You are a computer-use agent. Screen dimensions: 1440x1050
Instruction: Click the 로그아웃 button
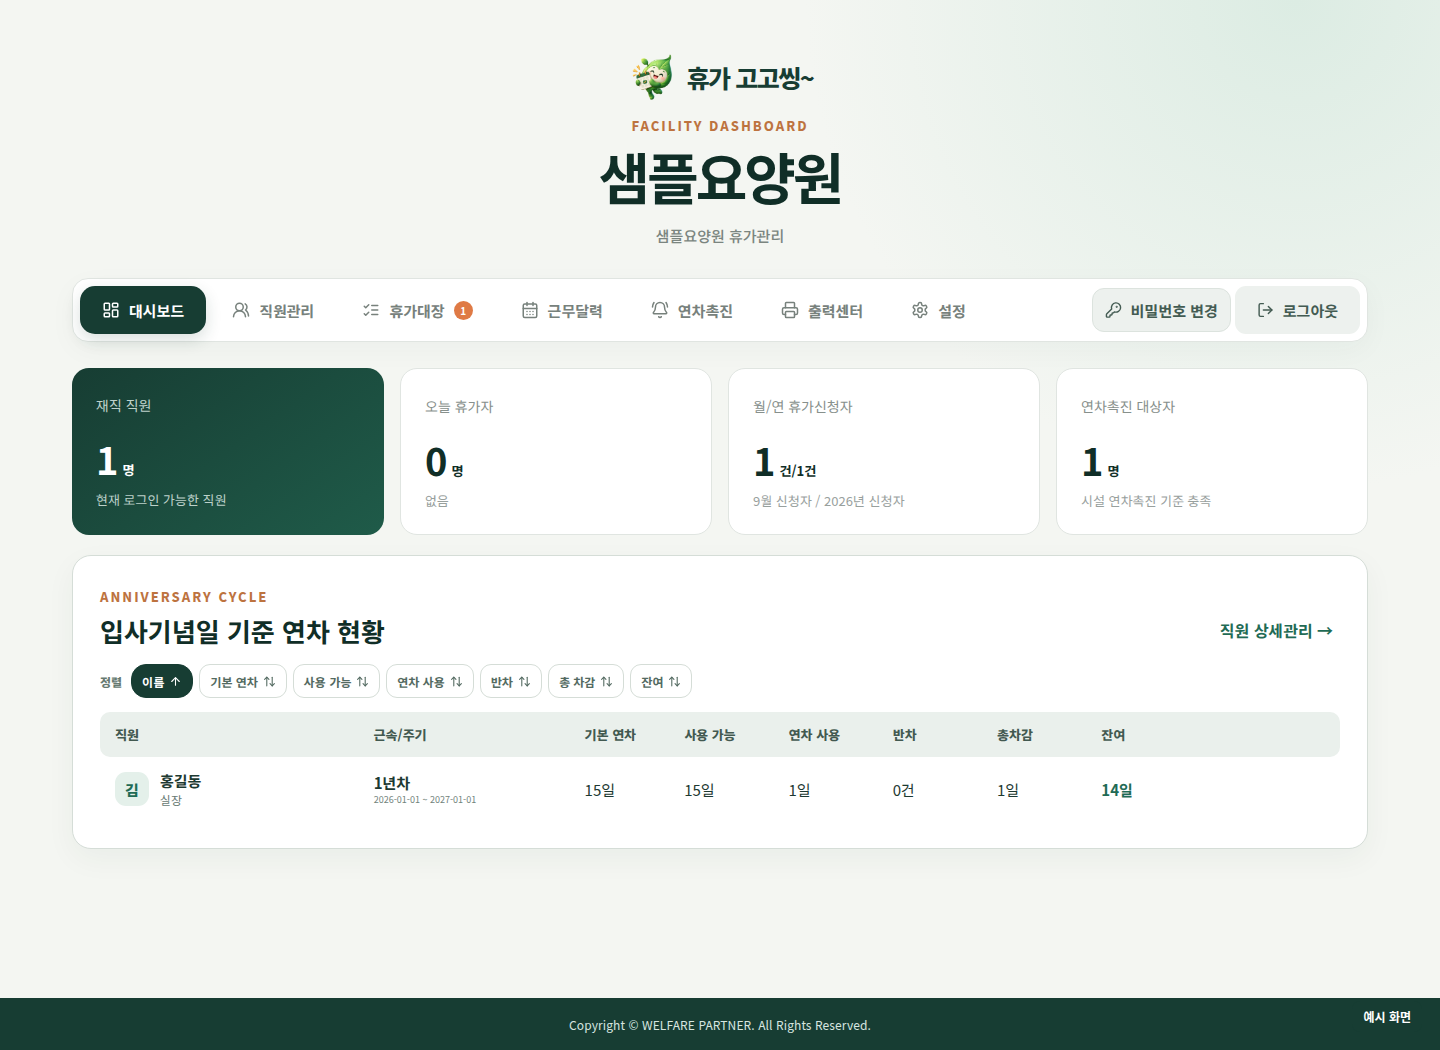click(1297, 310)
